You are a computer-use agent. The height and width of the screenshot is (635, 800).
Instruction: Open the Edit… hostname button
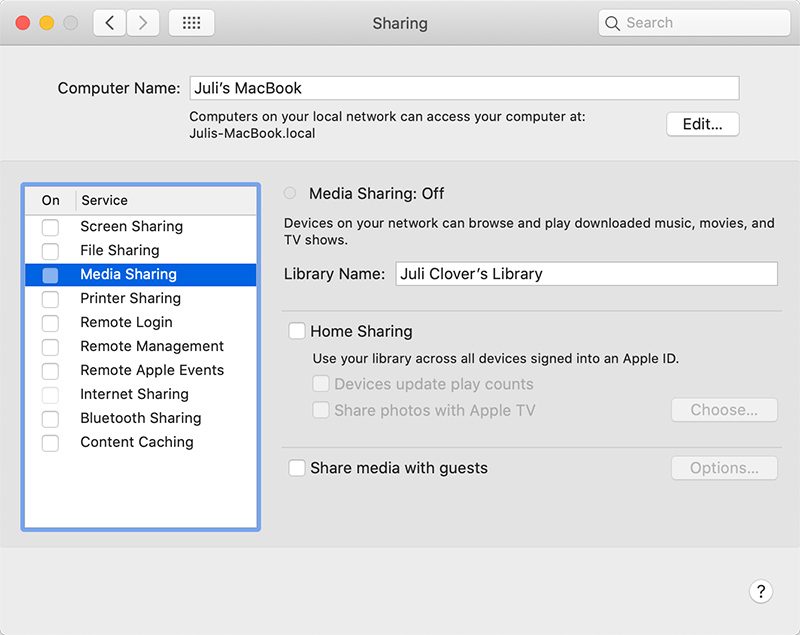click(x=703, y=124)
